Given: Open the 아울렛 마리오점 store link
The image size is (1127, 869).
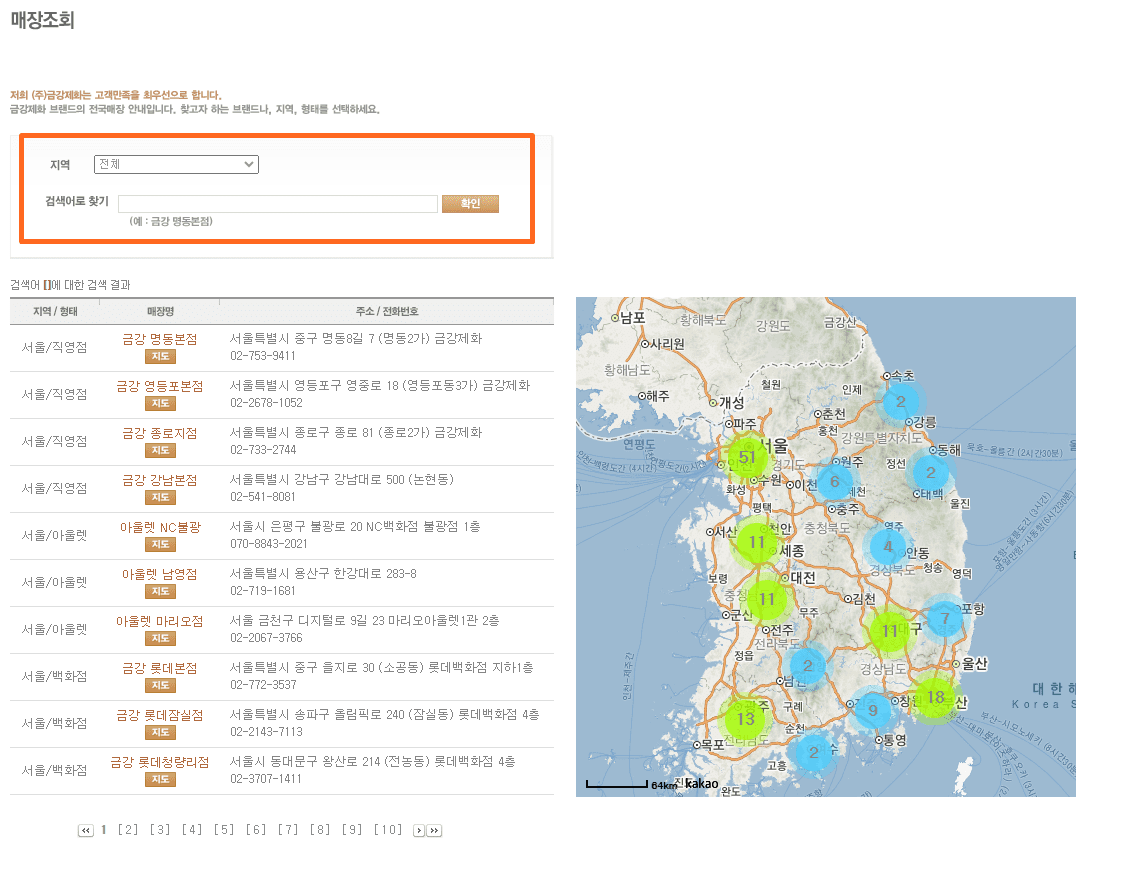Looking at the screenshot, I should pos(160,621).
